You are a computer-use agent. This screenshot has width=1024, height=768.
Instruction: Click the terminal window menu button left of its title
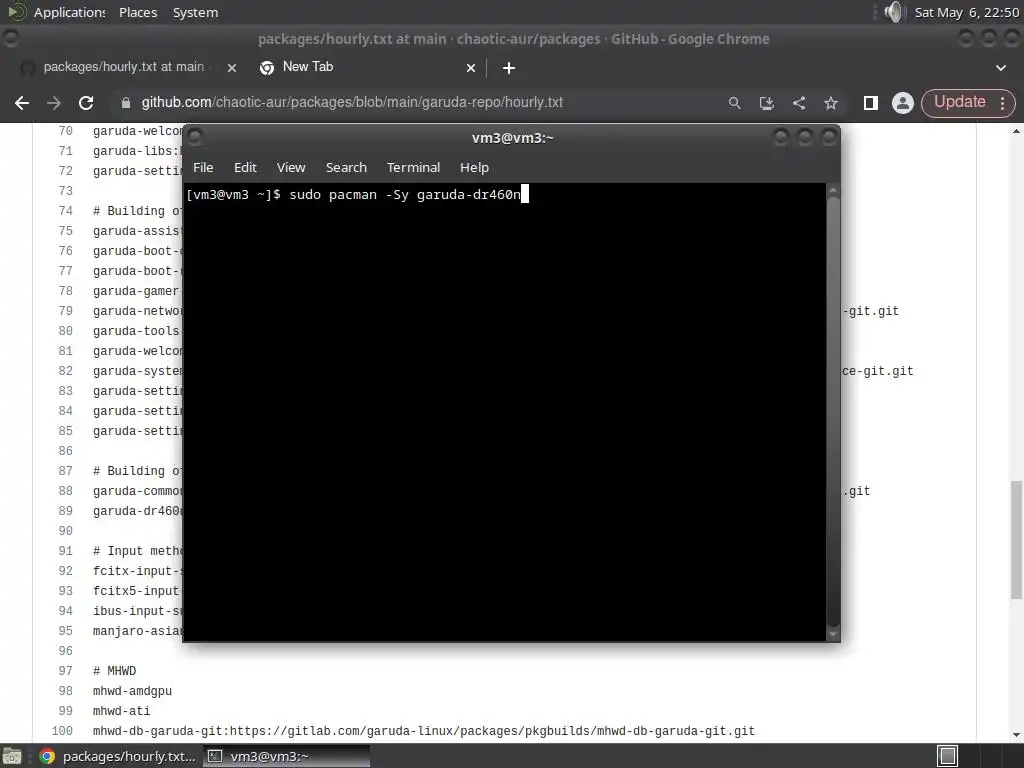coord(195,137)
